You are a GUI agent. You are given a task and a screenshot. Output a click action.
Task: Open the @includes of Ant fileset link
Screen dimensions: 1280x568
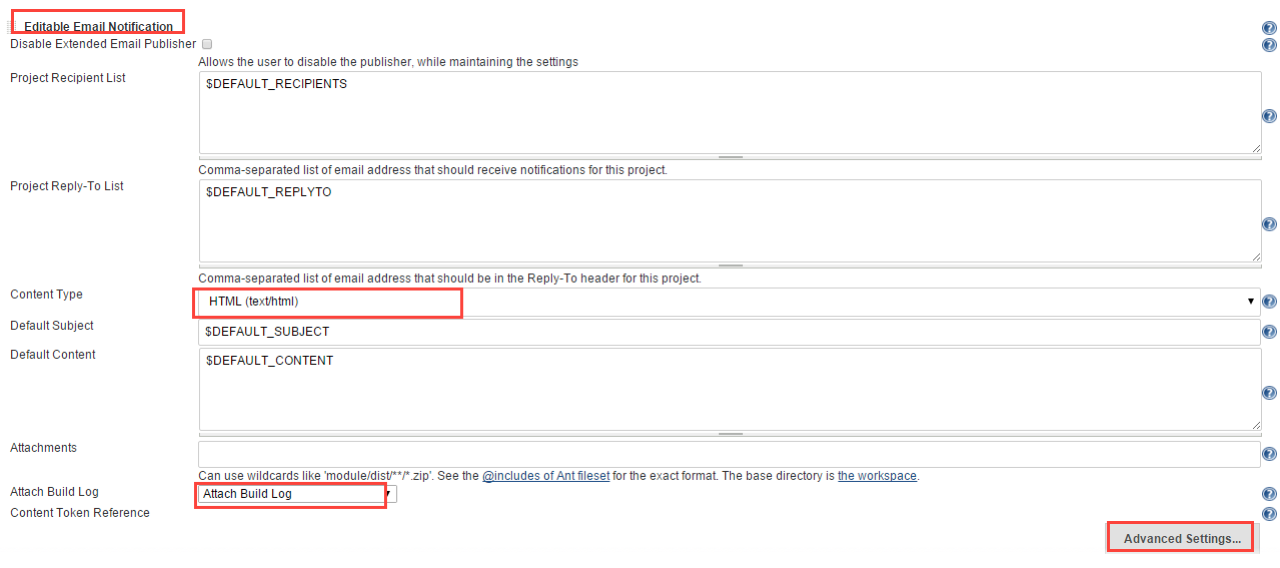(x=546, y=476)
